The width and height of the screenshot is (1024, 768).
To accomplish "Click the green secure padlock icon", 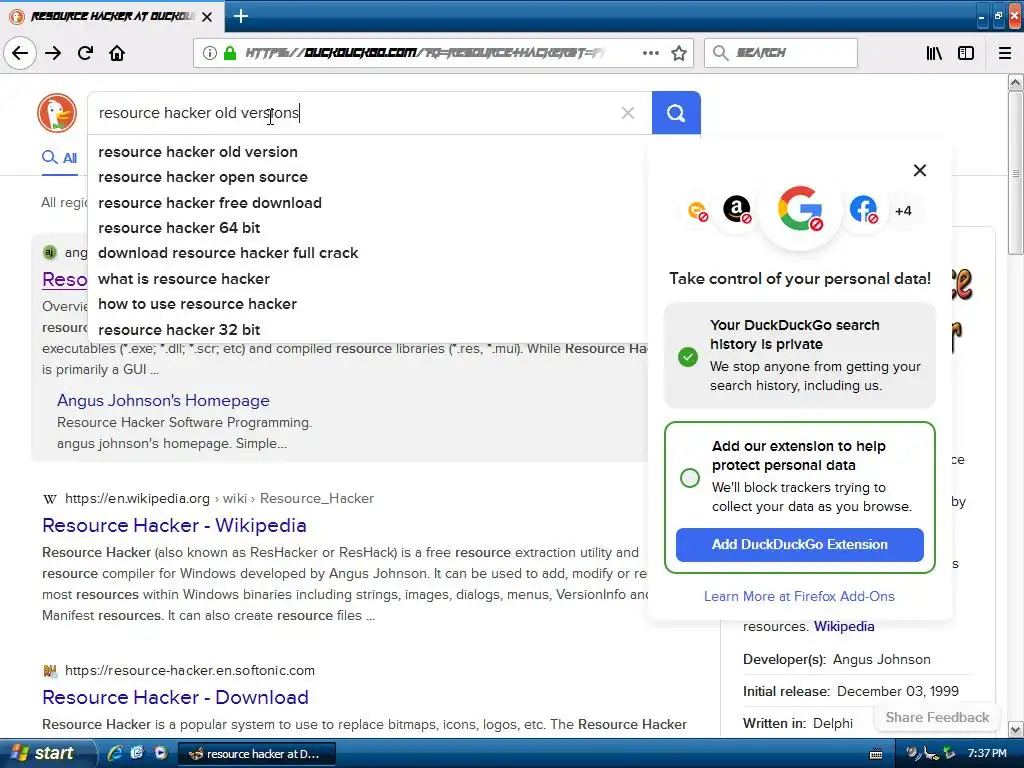I will tap(230, 53).
